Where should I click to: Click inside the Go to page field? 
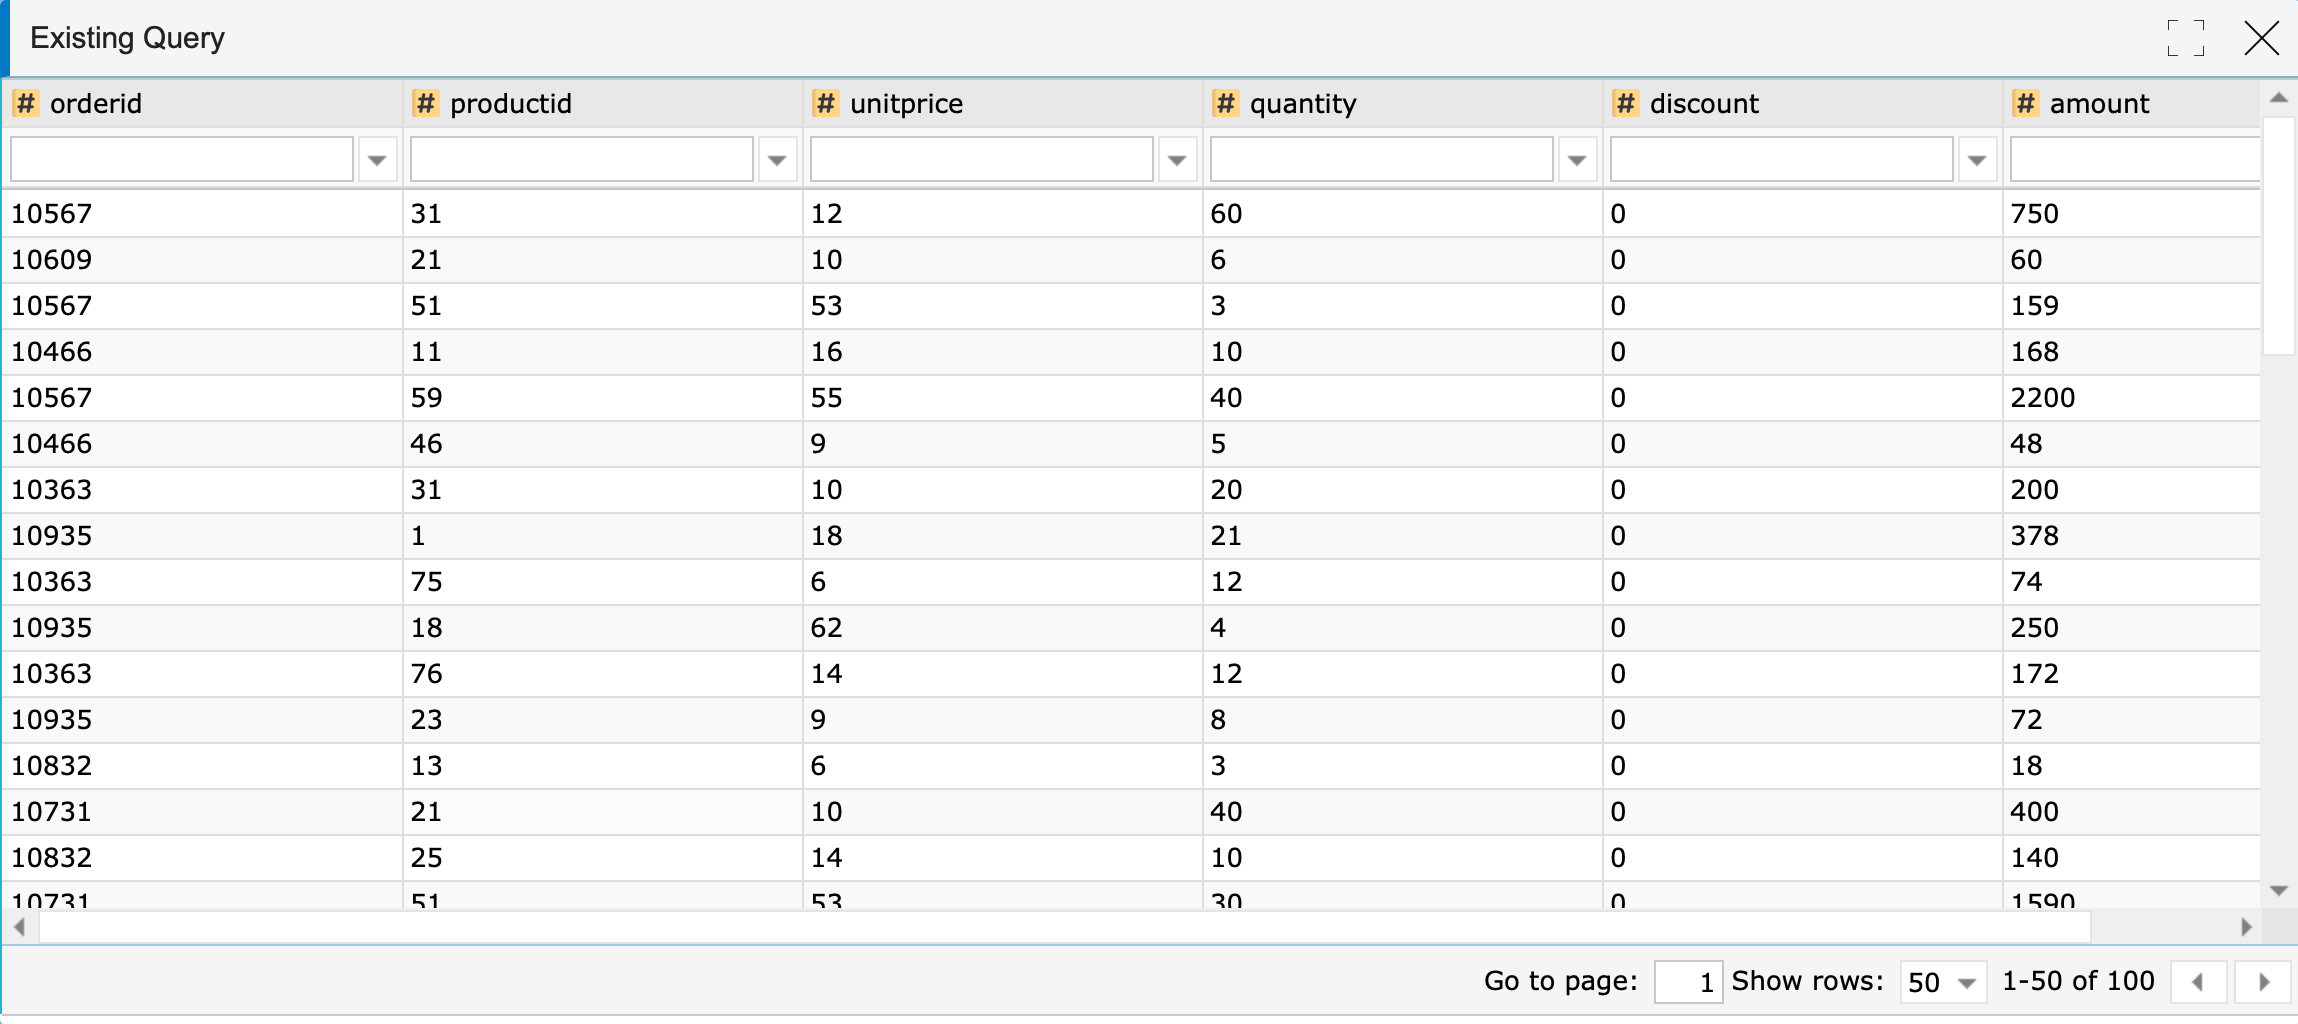(1689, 981)
